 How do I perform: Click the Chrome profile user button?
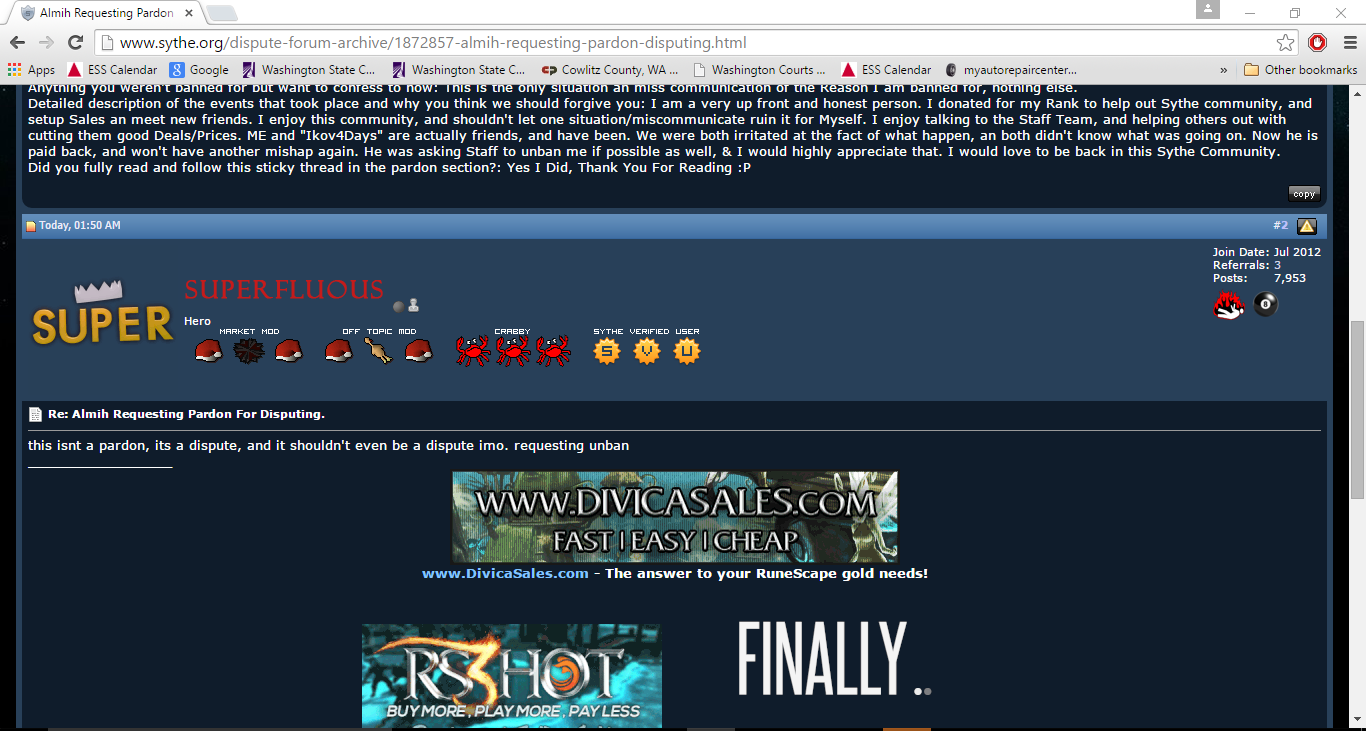point(1208,9)
